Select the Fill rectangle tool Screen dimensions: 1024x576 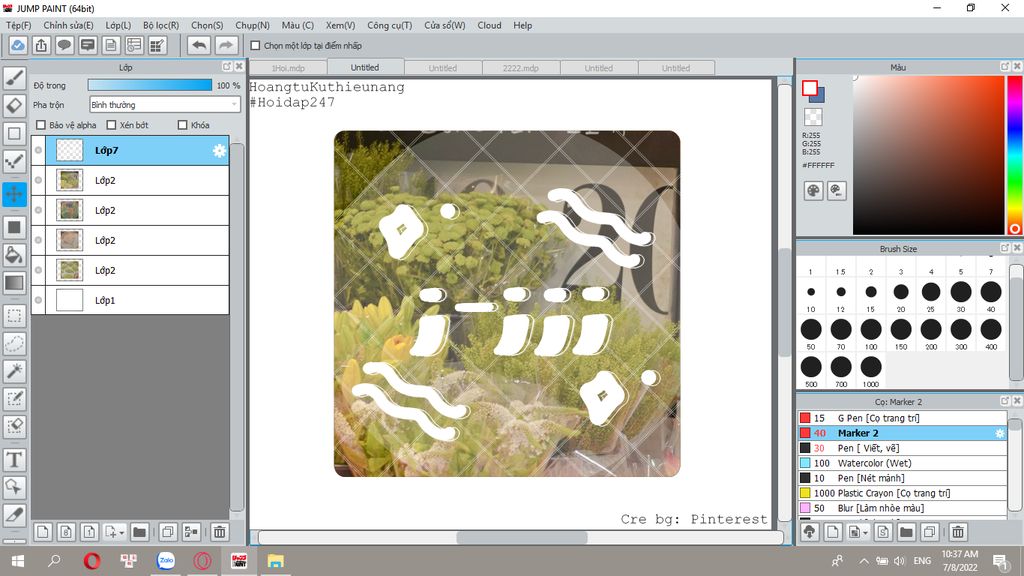click(x=14, y=227)
